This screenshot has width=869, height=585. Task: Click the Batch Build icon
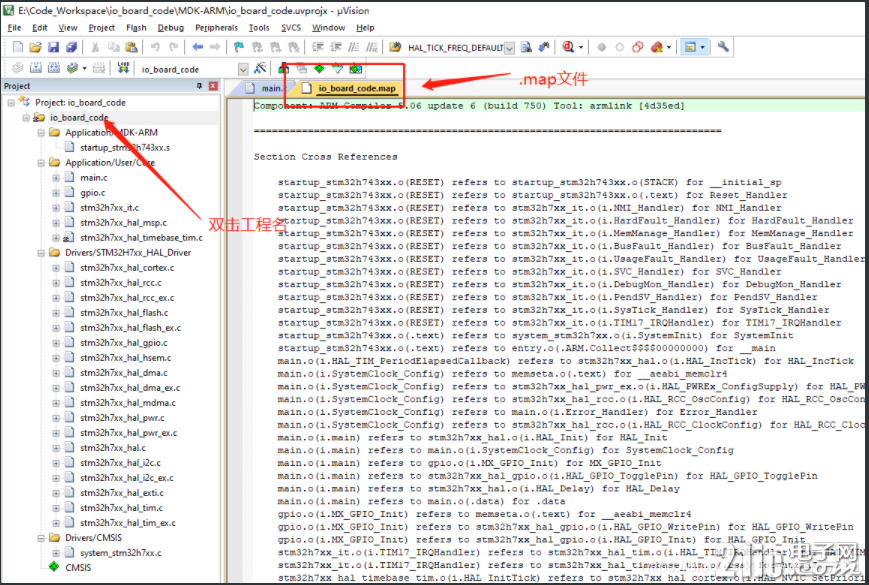[72, 69]
